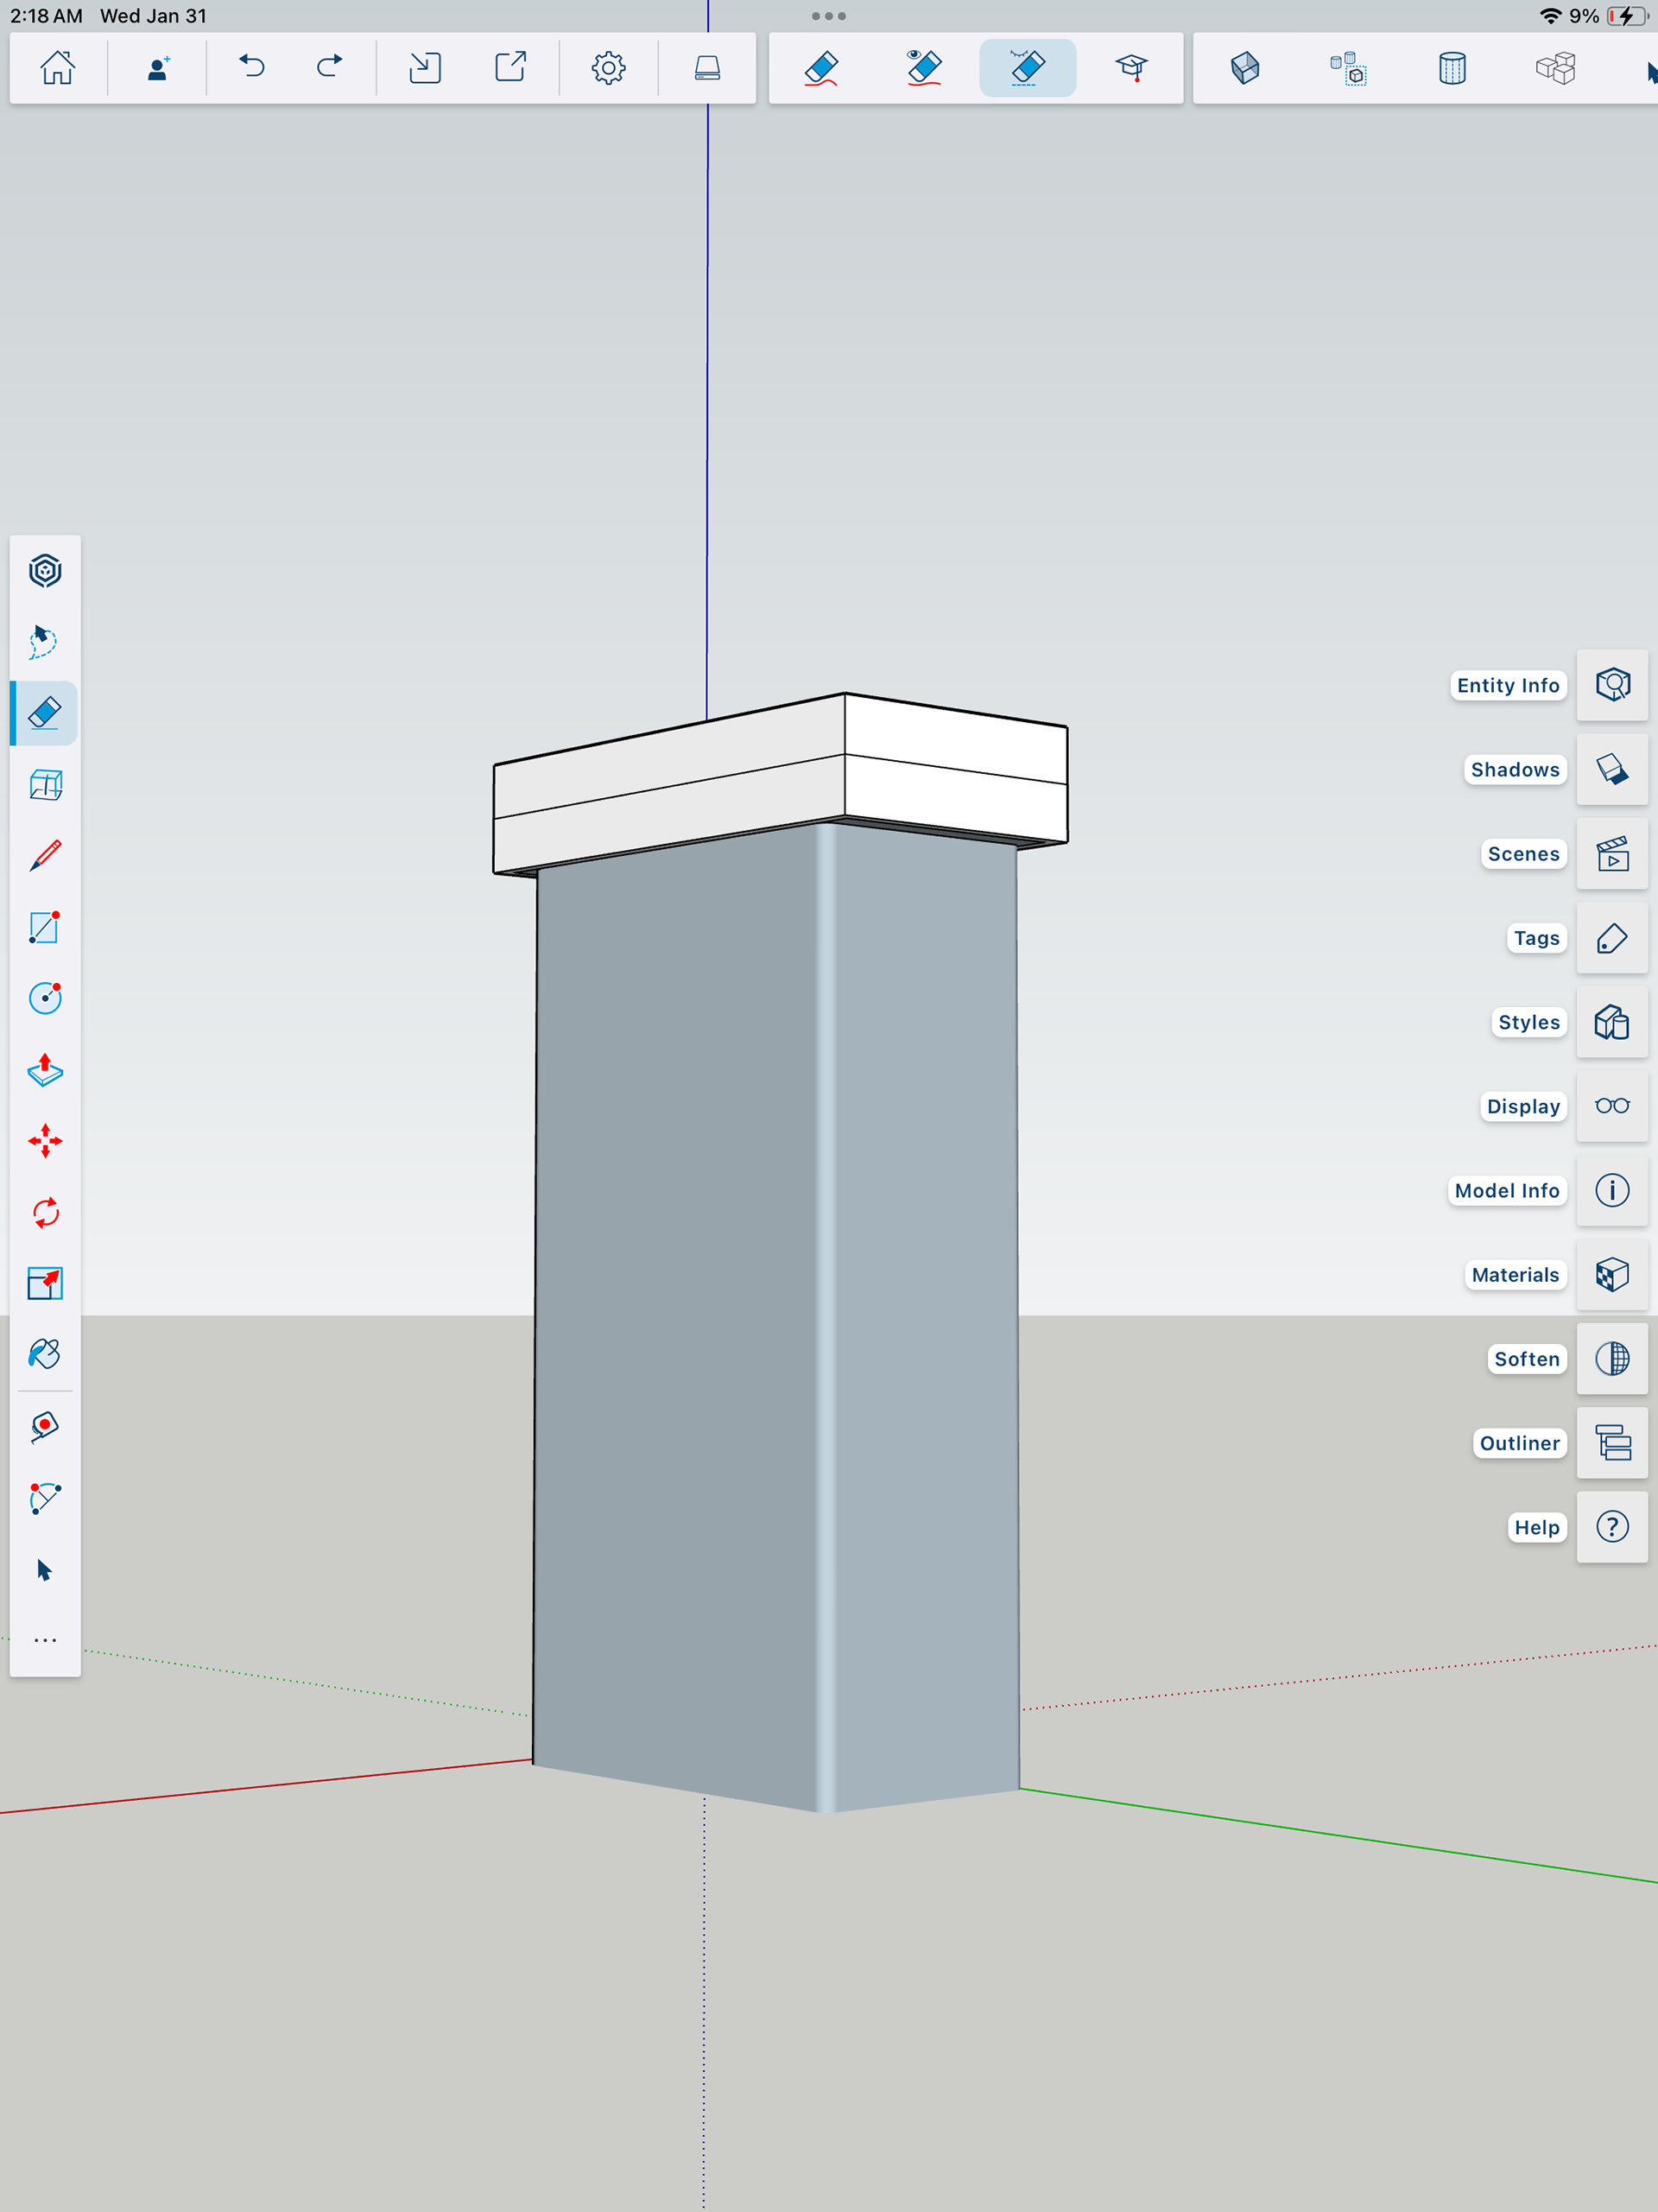
Task: Activate the Lasso select tool
Action: click(x=43, y=642)
